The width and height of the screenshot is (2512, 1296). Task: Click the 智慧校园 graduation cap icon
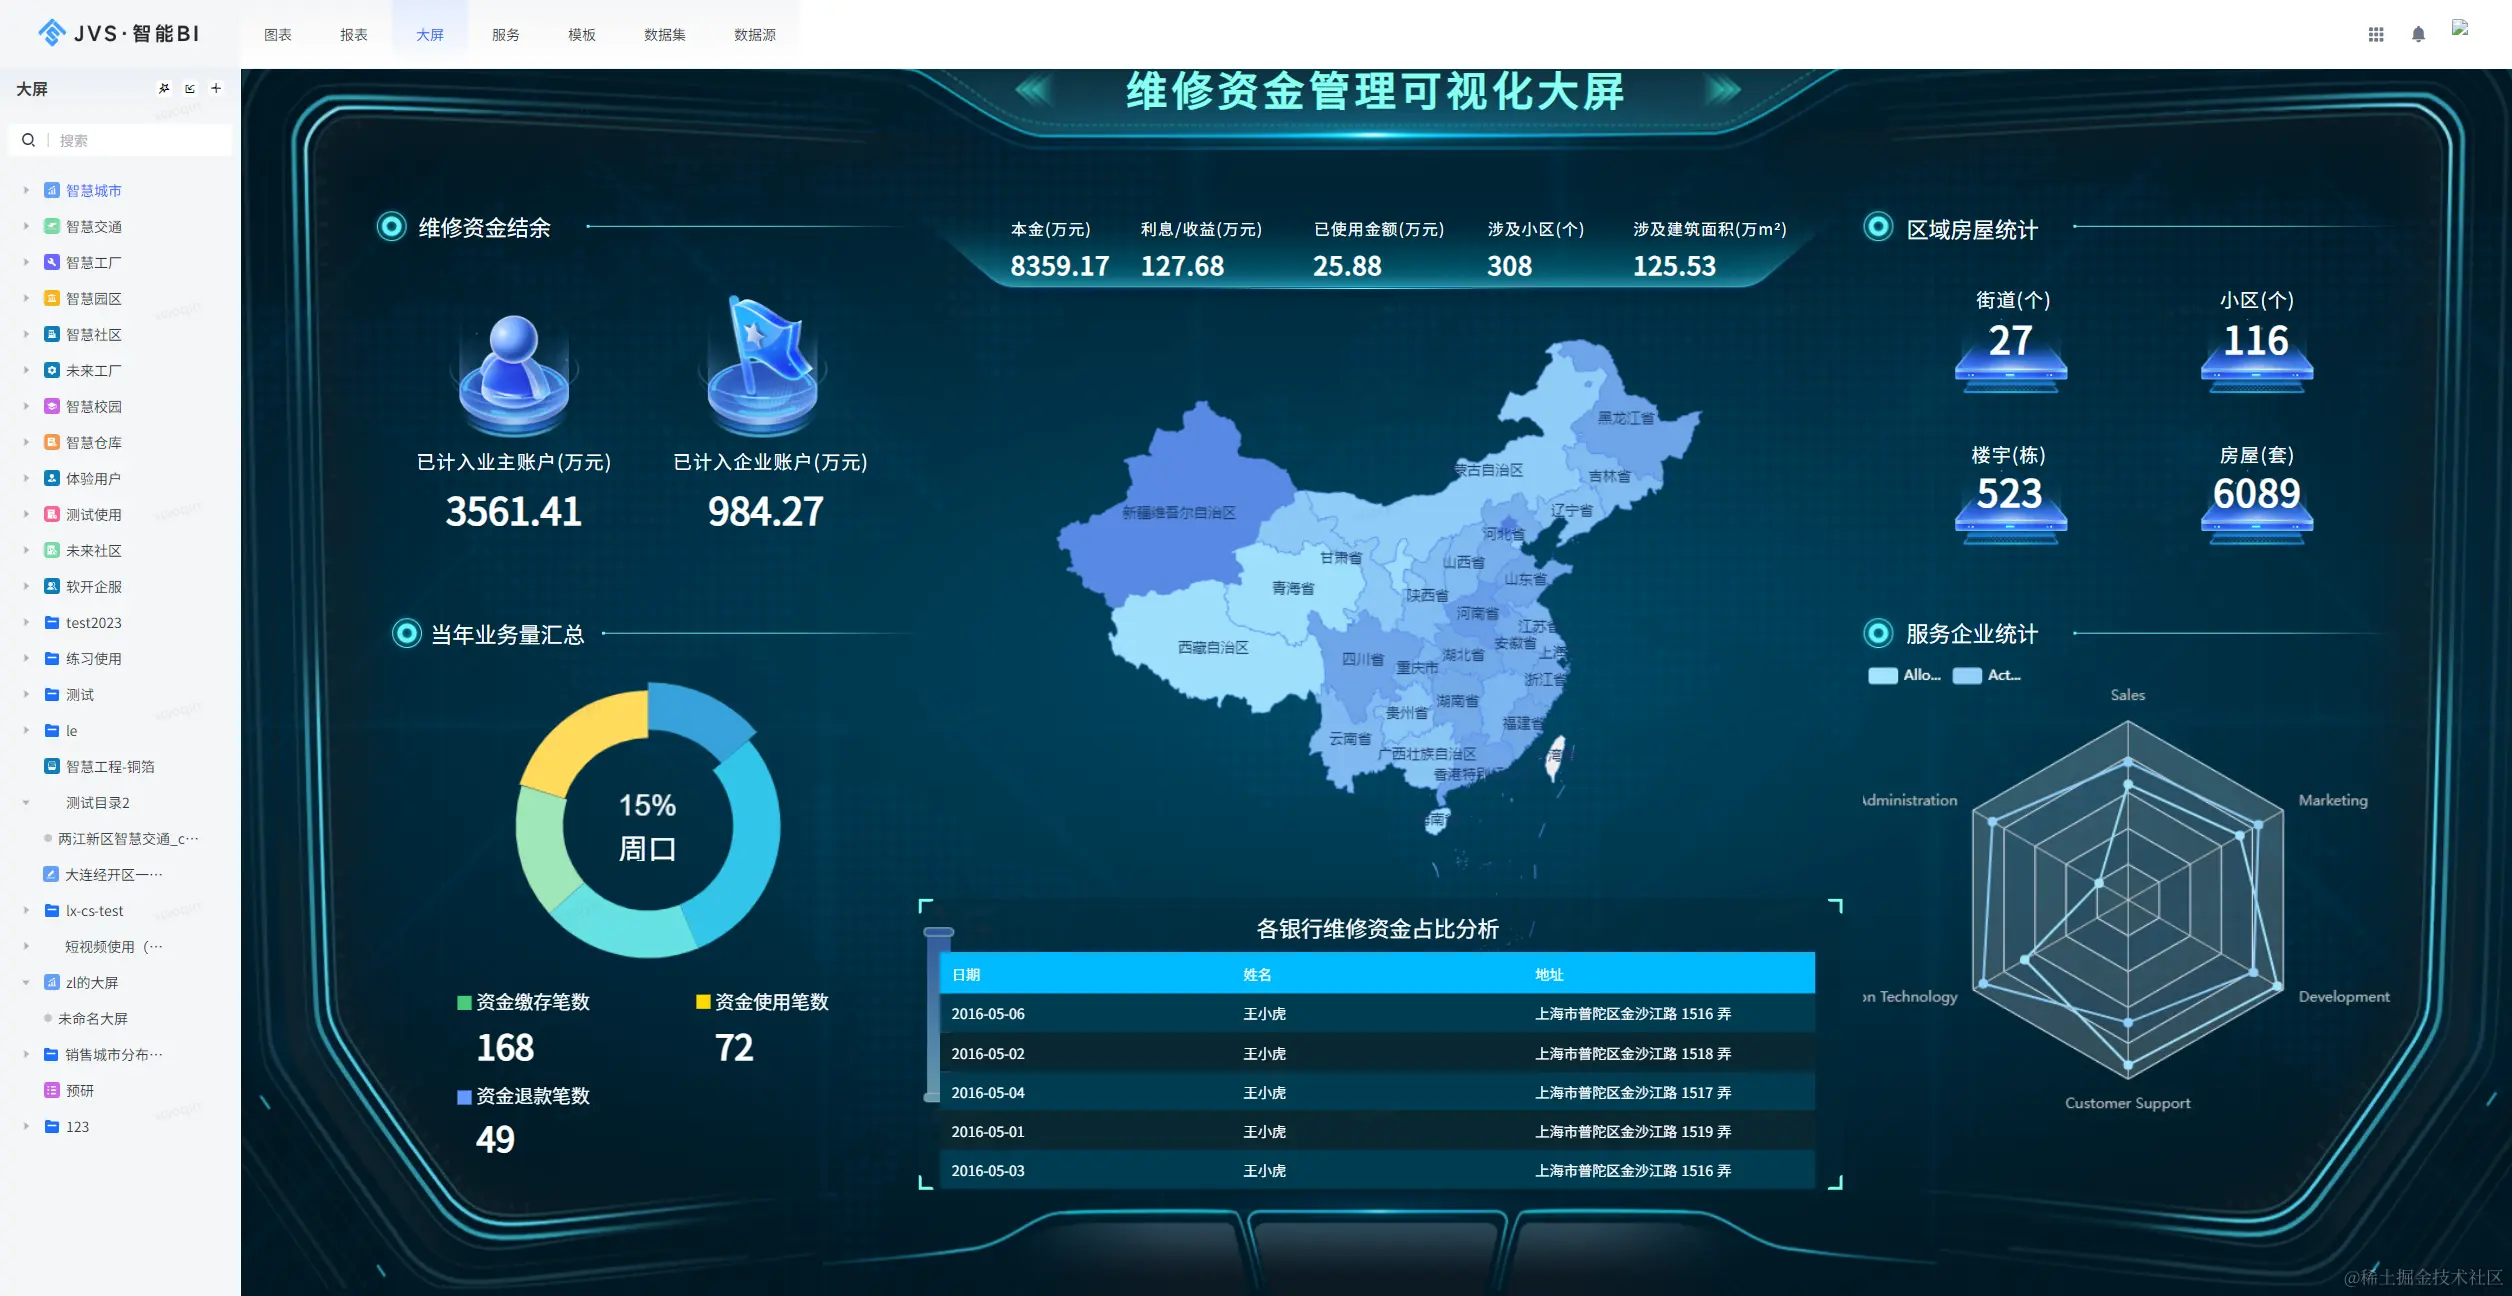point(52,406)
